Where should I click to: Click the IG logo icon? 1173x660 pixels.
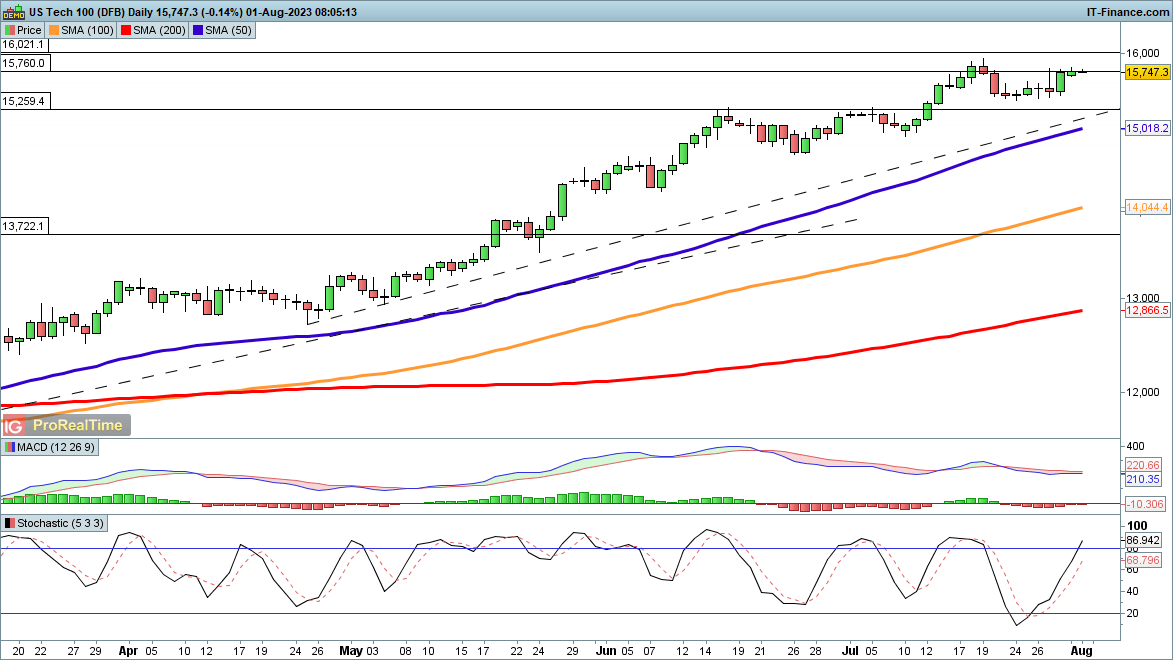click(x=13, y=426)
